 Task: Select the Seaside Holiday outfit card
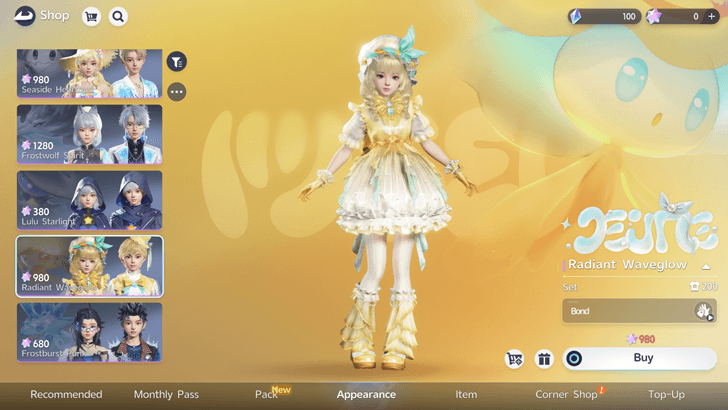pyautogui.click(x=90, y=73)
